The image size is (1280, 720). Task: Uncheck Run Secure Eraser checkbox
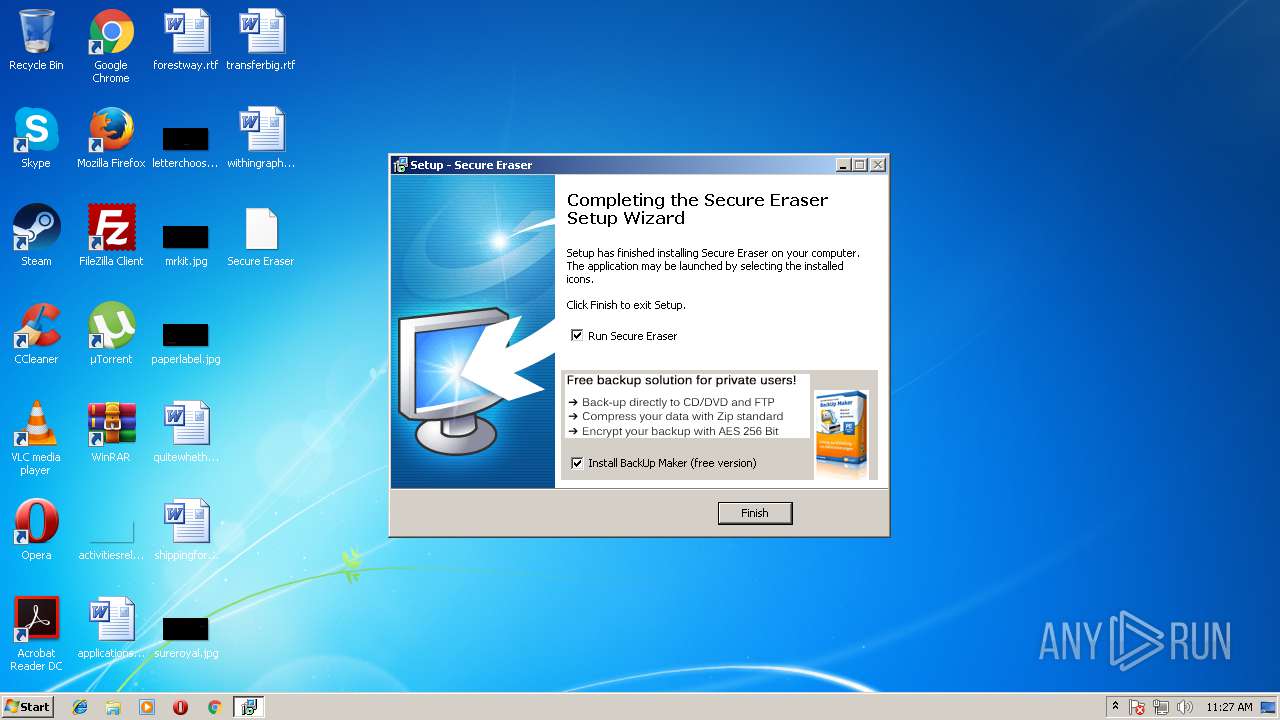point(577,336)
